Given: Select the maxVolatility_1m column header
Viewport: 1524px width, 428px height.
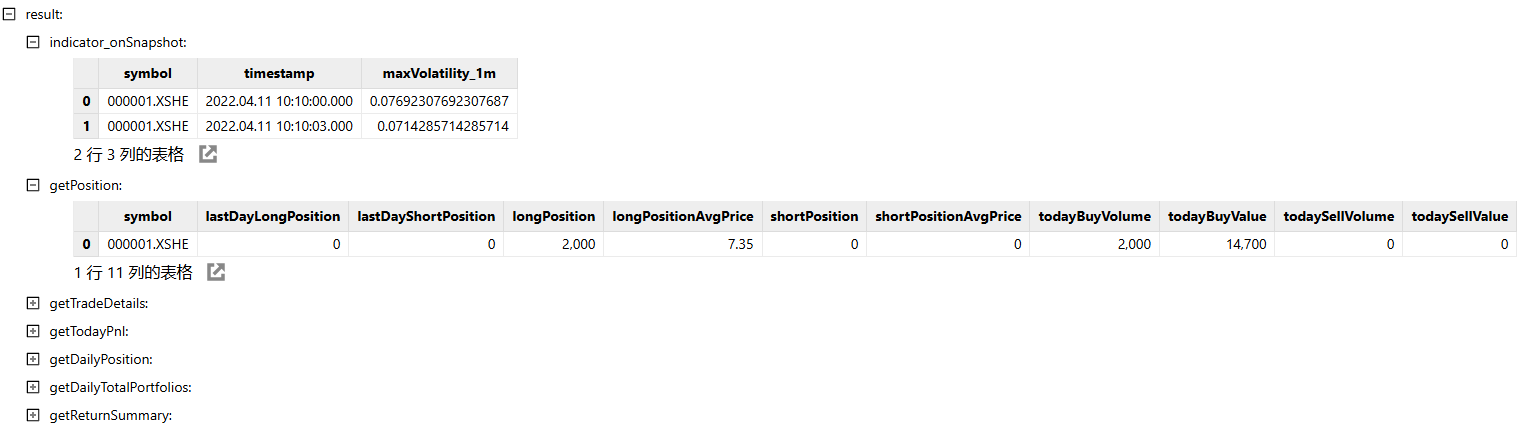Looking at the screenshot, I should point(439,73).
